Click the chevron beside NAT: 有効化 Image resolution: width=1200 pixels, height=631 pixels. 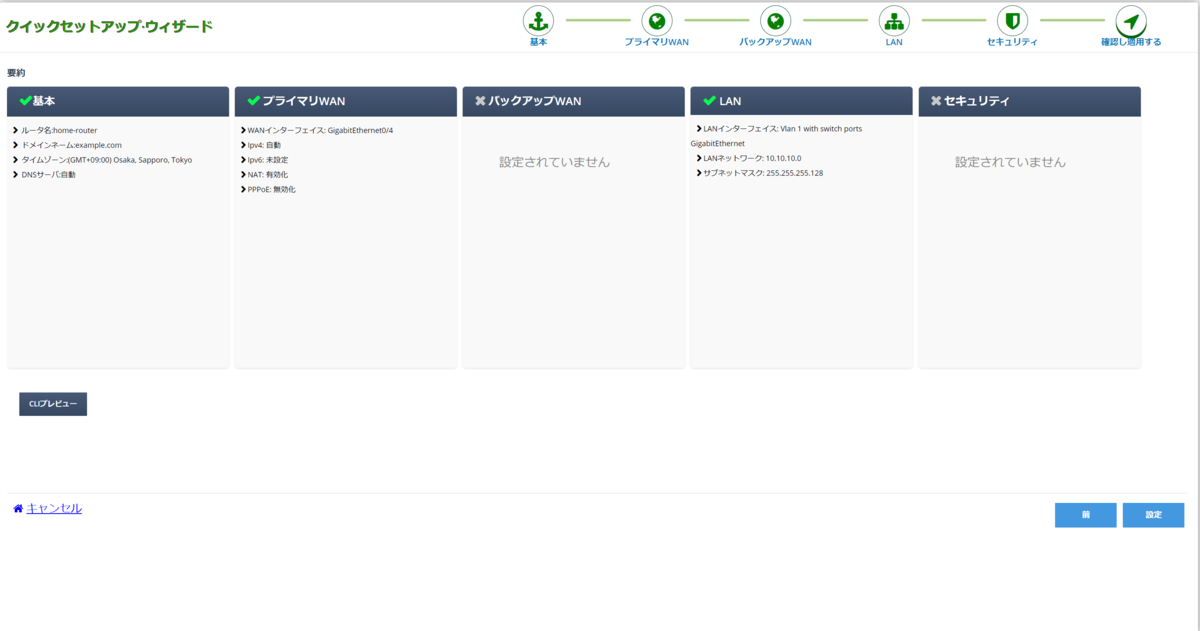click(243, 174)
